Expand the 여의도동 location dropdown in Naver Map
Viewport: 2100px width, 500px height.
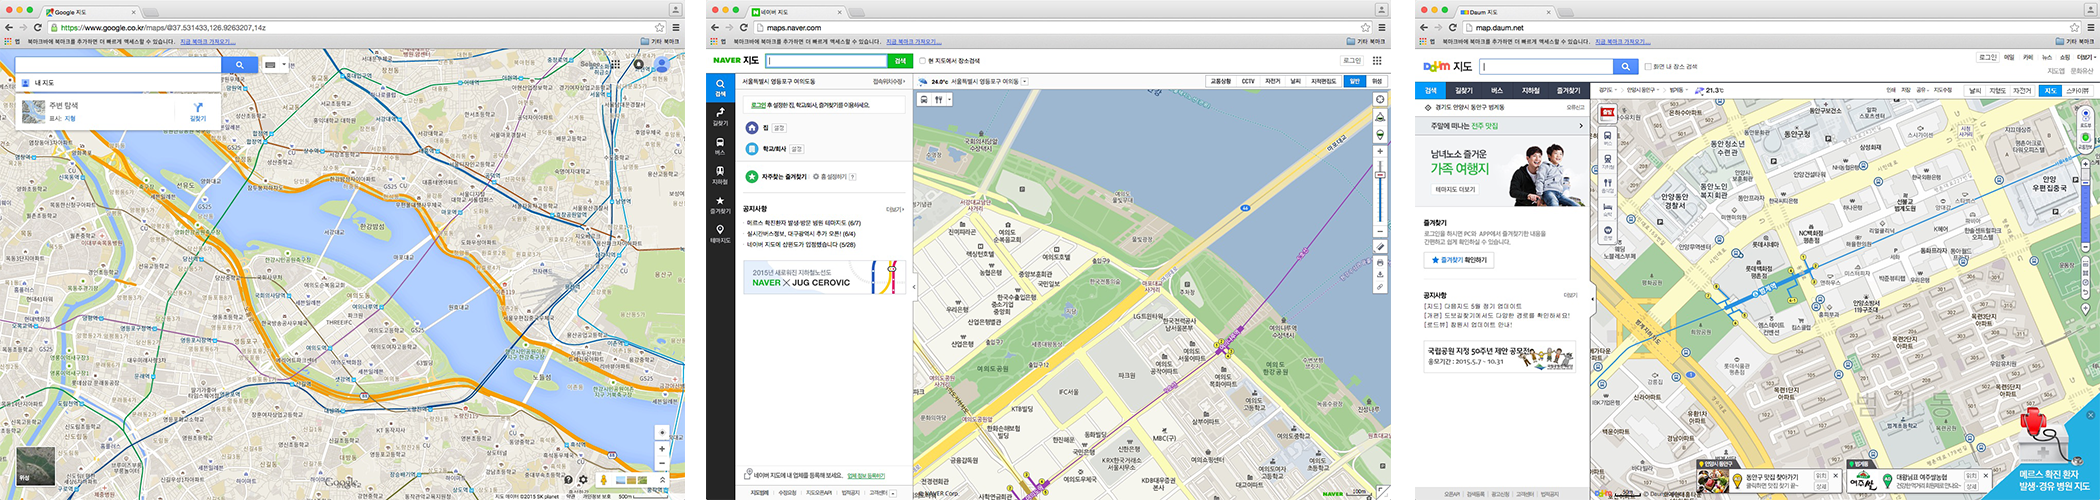1025,81
